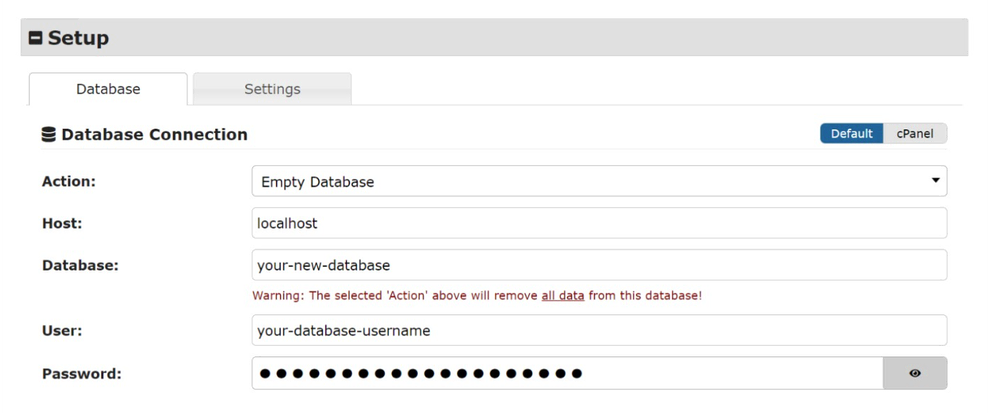988x418 pixels.
Task: Switch to the Settings tab
Action: [272, 89]
